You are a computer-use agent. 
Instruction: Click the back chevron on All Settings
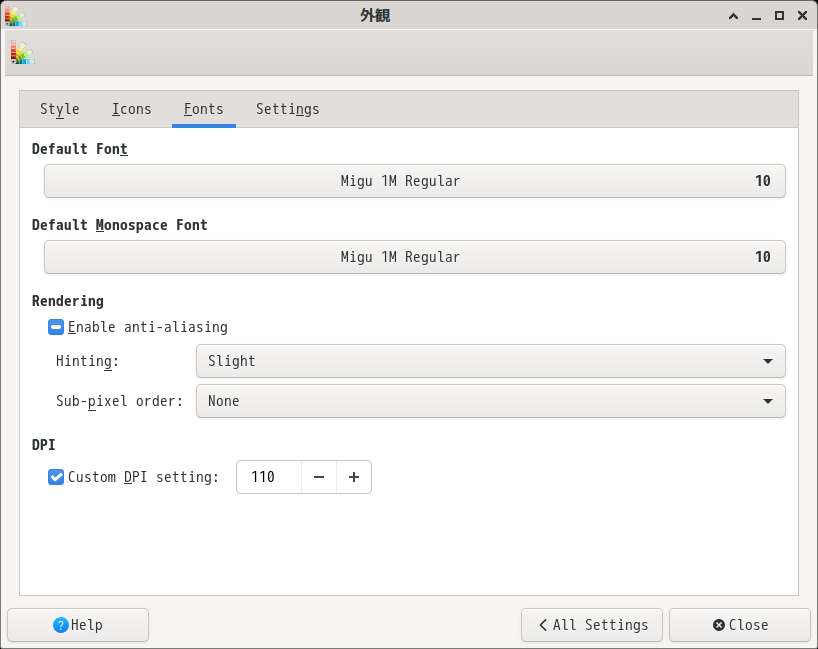pos(543,625)
